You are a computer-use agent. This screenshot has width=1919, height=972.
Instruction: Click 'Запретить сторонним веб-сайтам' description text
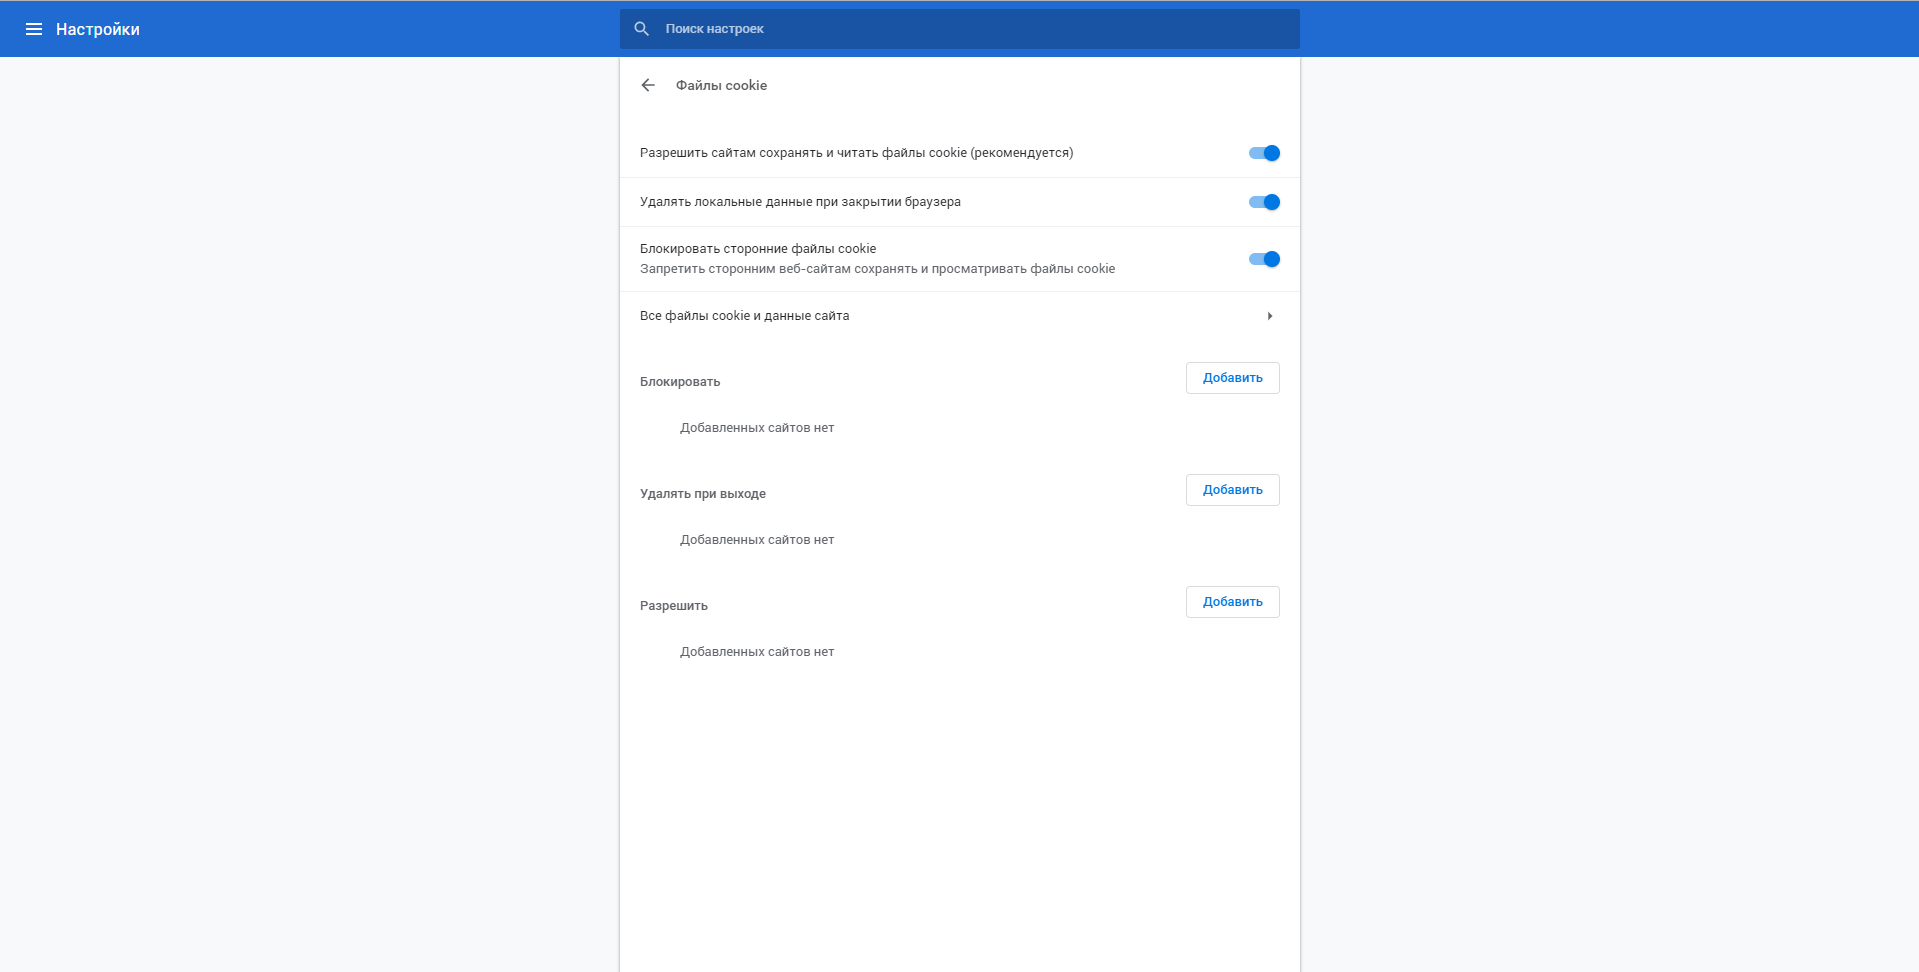(x=877, y=269)
